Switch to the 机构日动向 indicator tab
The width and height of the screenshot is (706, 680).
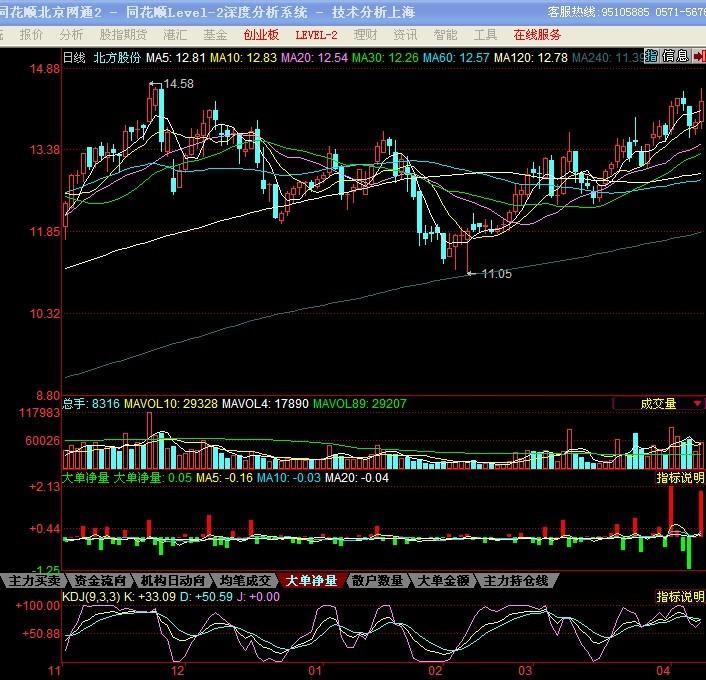tap(172, 580)
